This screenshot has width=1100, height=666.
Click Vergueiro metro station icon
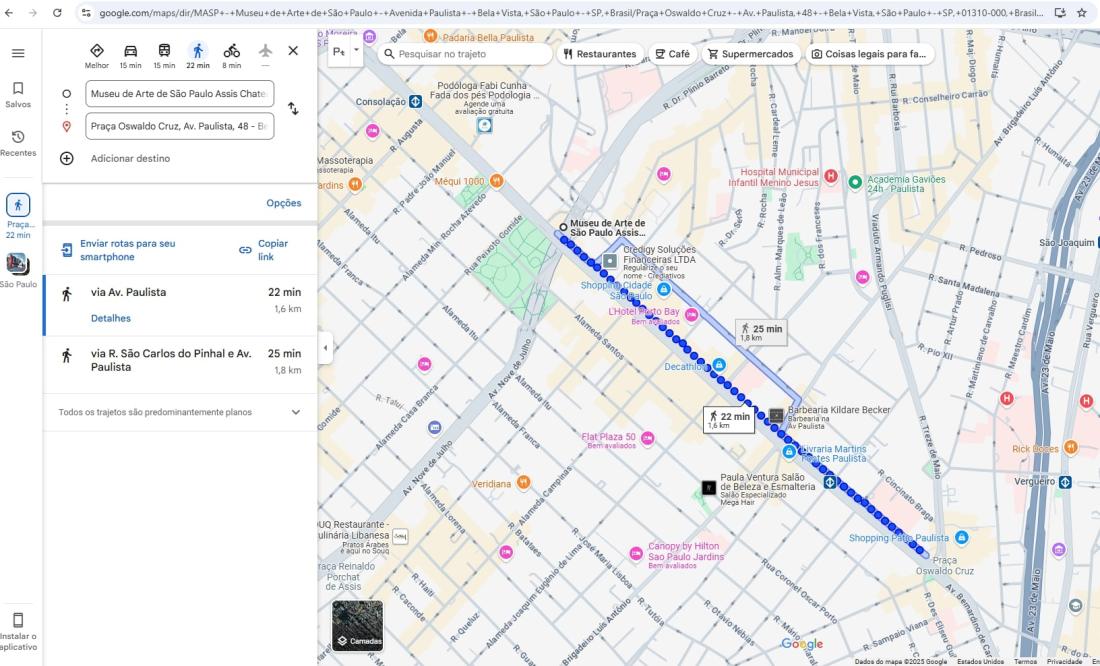click(x=1065, y=481)
